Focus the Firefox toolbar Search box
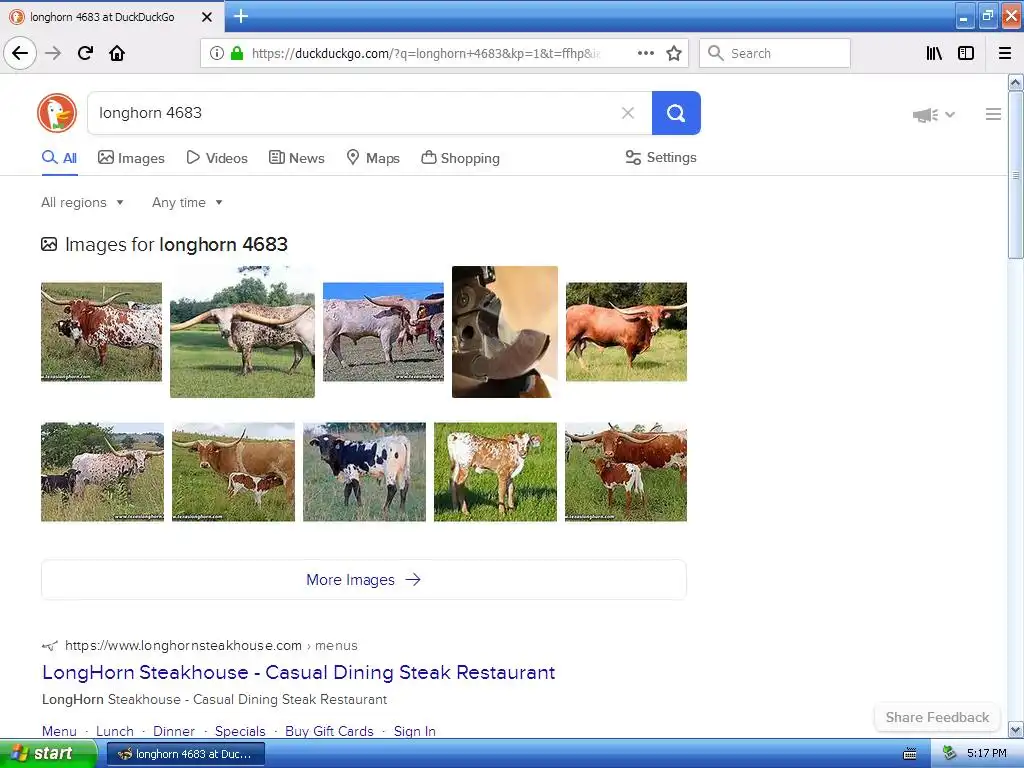The image size is (1024, 768). (775, 53)
